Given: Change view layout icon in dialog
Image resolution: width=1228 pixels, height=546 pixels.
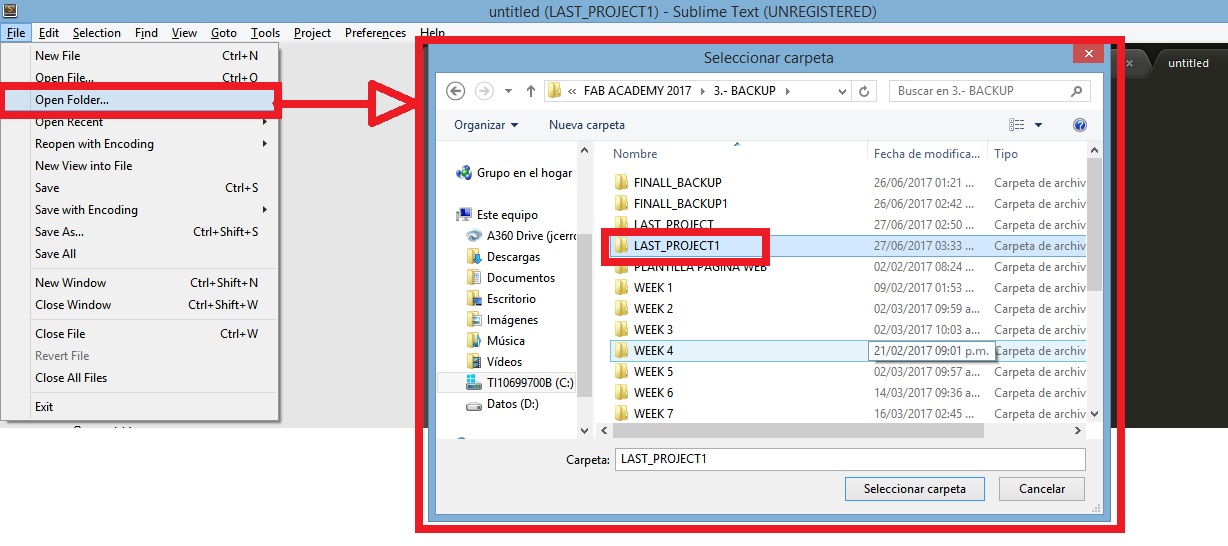Looking at the screenshot, I should [1017, 125].
